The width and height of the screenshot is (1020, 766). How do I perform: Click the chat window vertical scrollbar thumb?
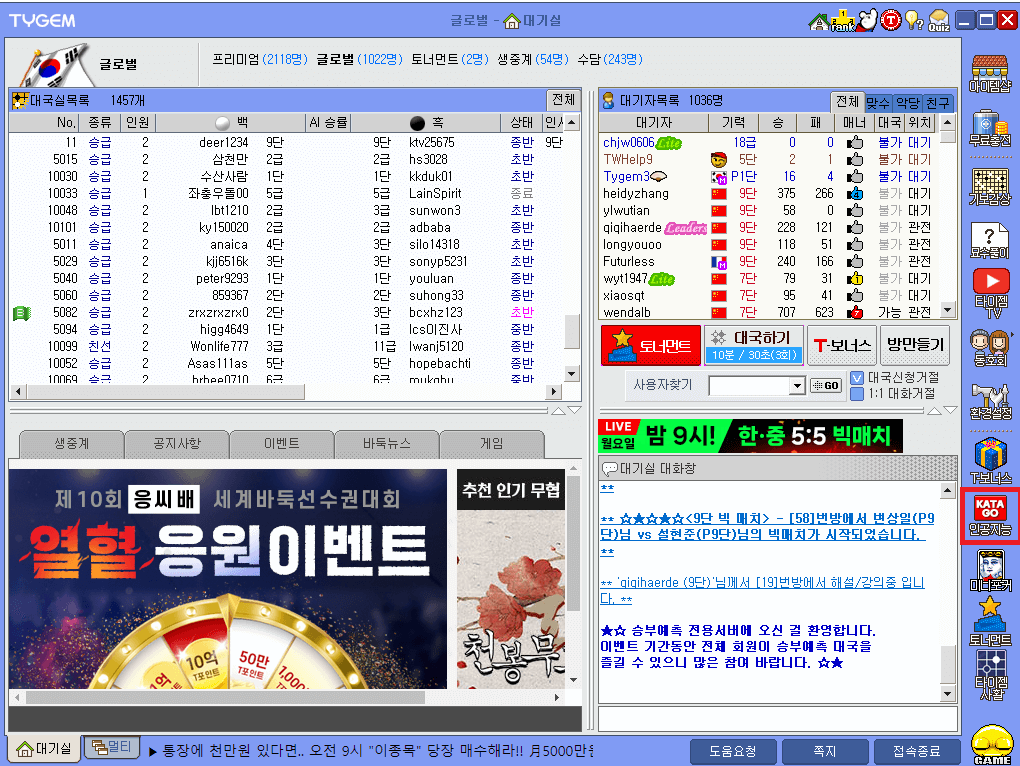pos(948,664)
